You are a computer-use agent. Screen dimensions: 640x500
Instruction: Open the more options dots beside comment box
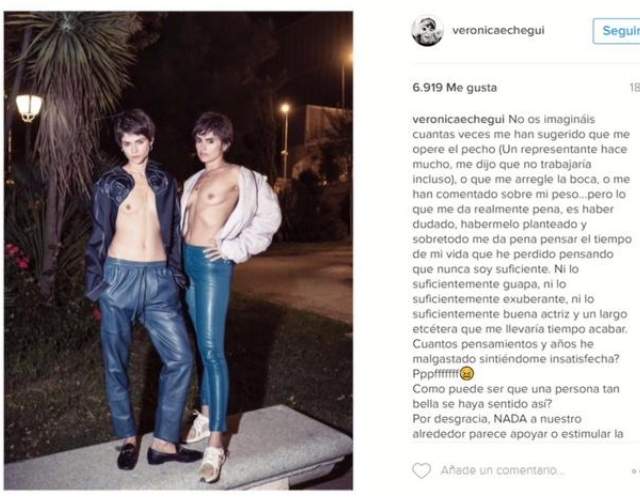pyautogui.click(x=636, y=471)
